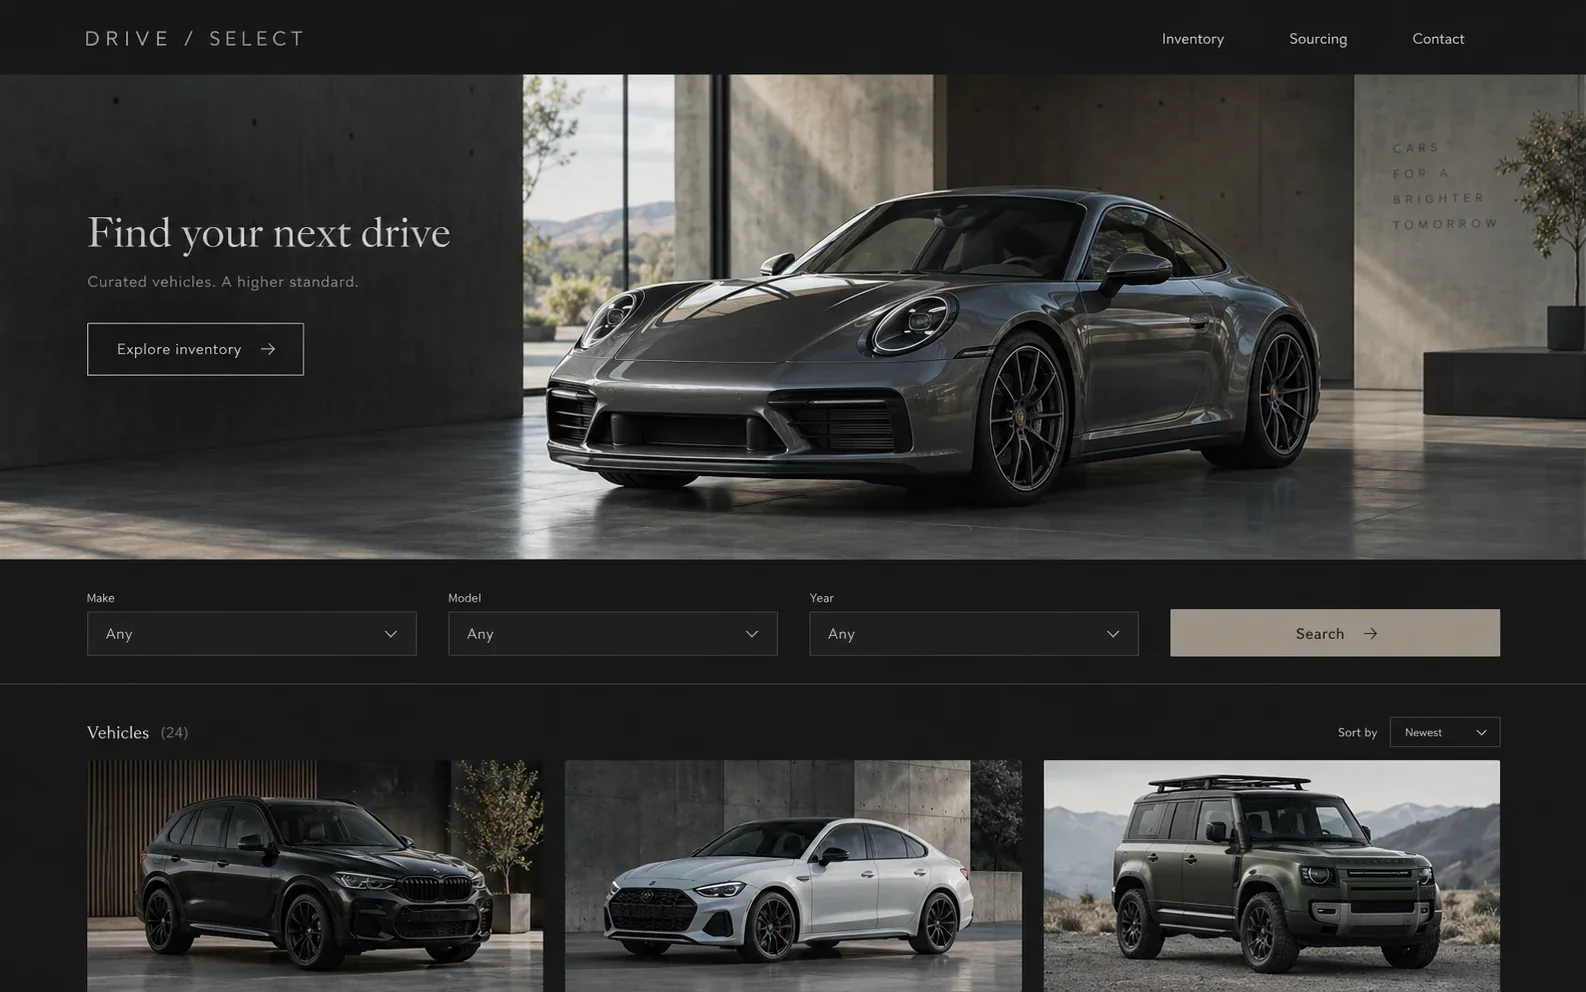Open the Model dropdown
This screenshot has width=1586, height=992.
(x=613, y=634)
